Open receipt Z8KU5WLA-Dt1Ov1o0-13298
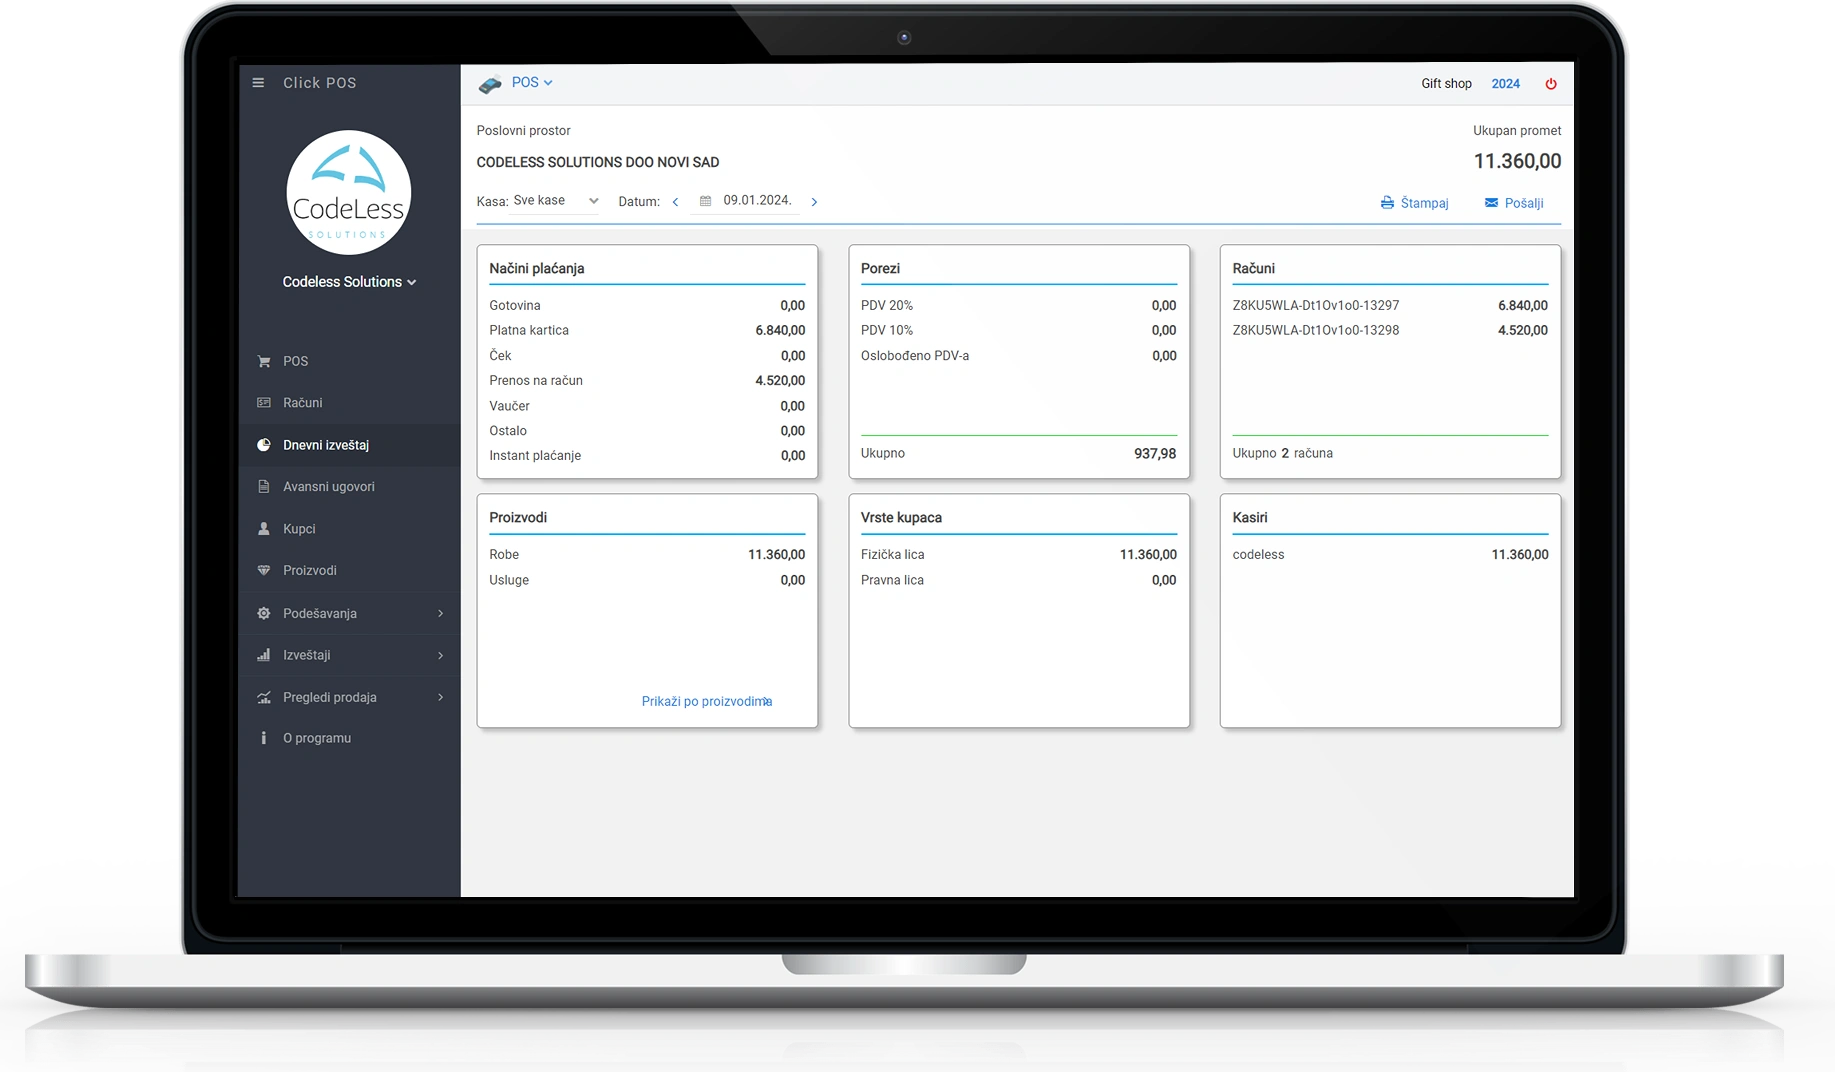 (x=1316, y=331)
